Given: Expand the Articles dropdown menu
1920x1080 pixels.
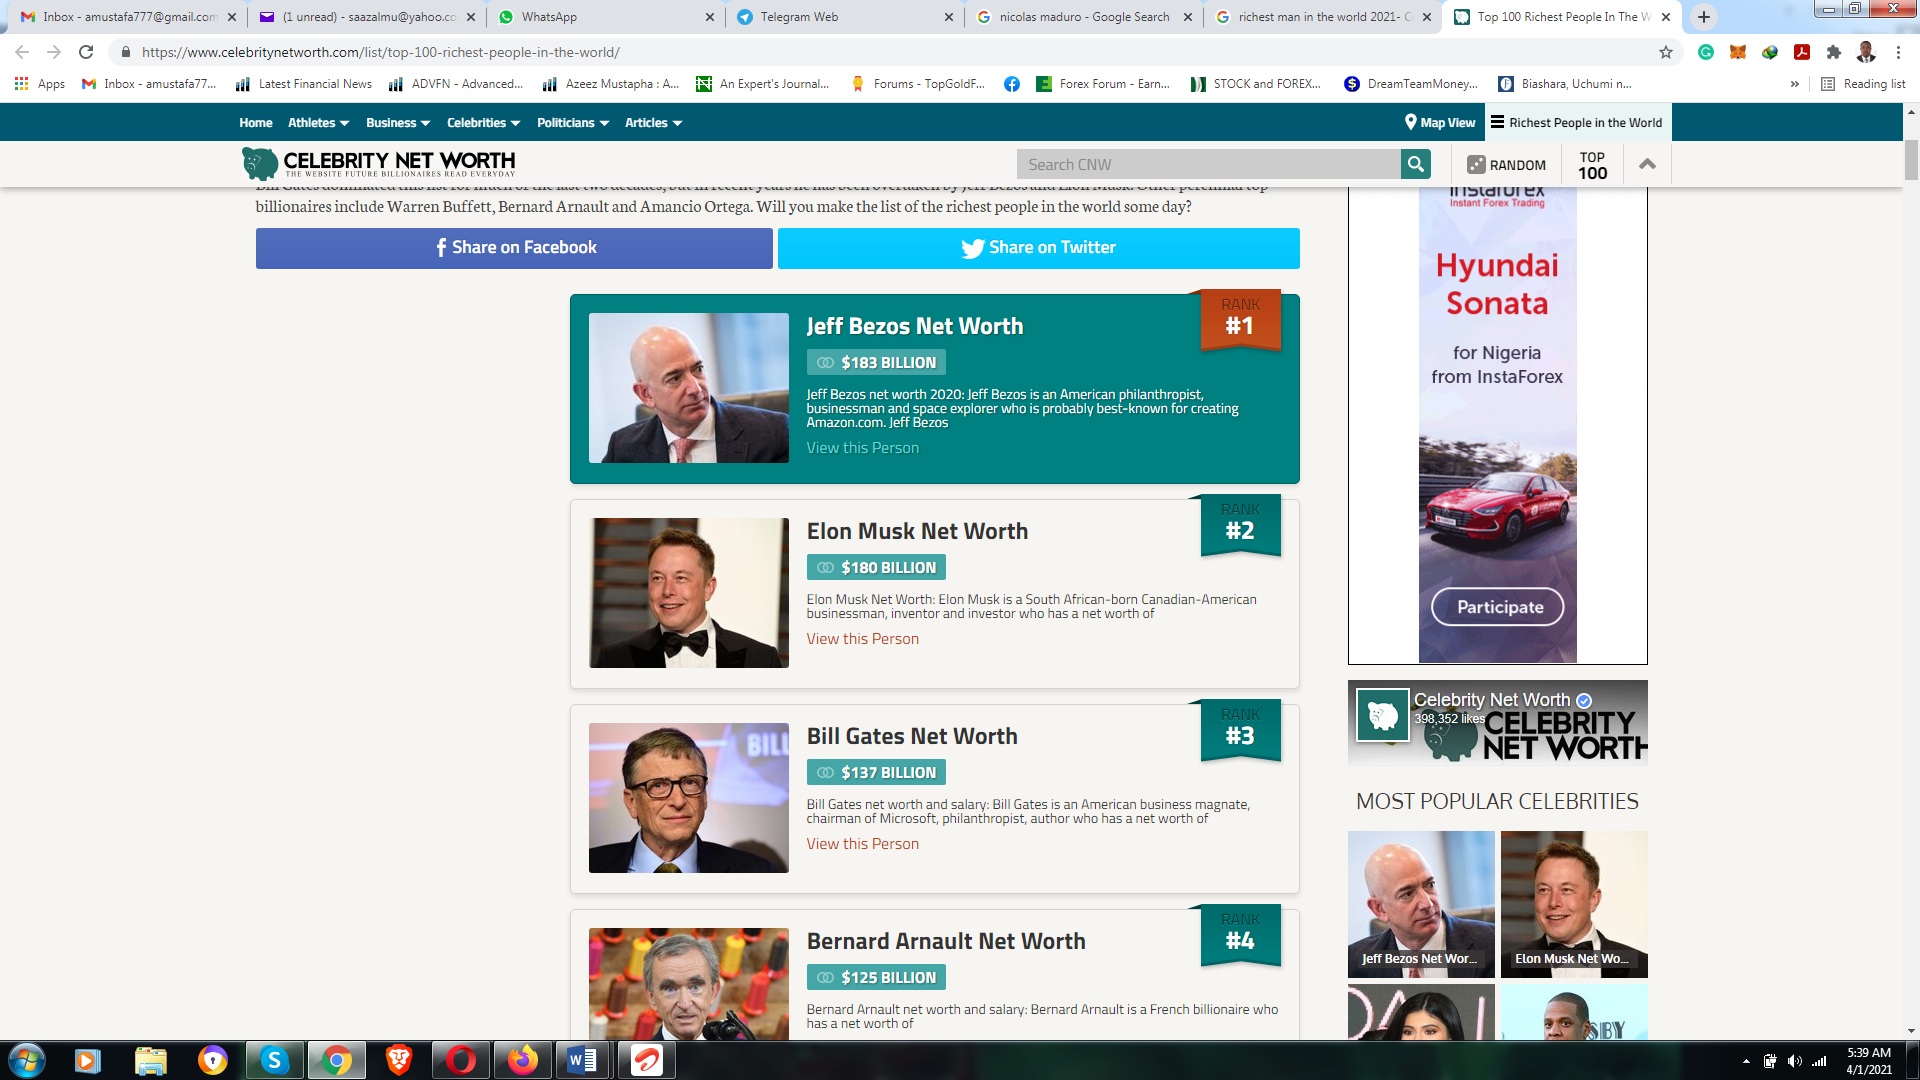Looking at the screenshot, I should (x=653, y=122).
